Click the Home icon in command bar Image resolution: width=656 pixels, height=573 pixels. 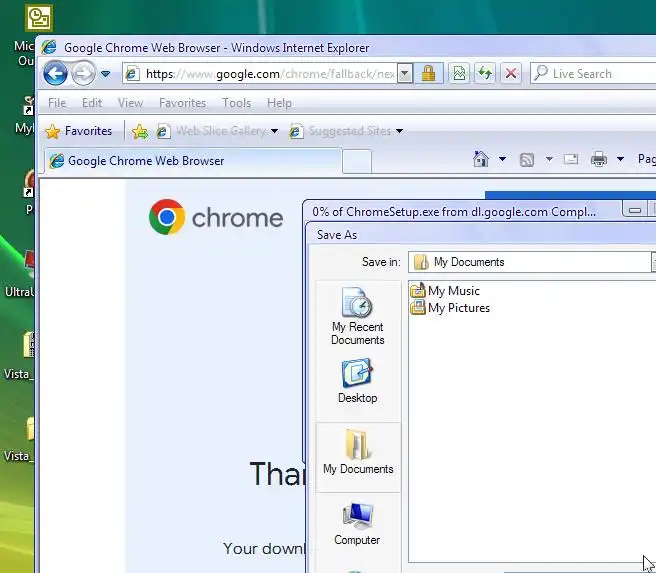(x=481, y=159)
